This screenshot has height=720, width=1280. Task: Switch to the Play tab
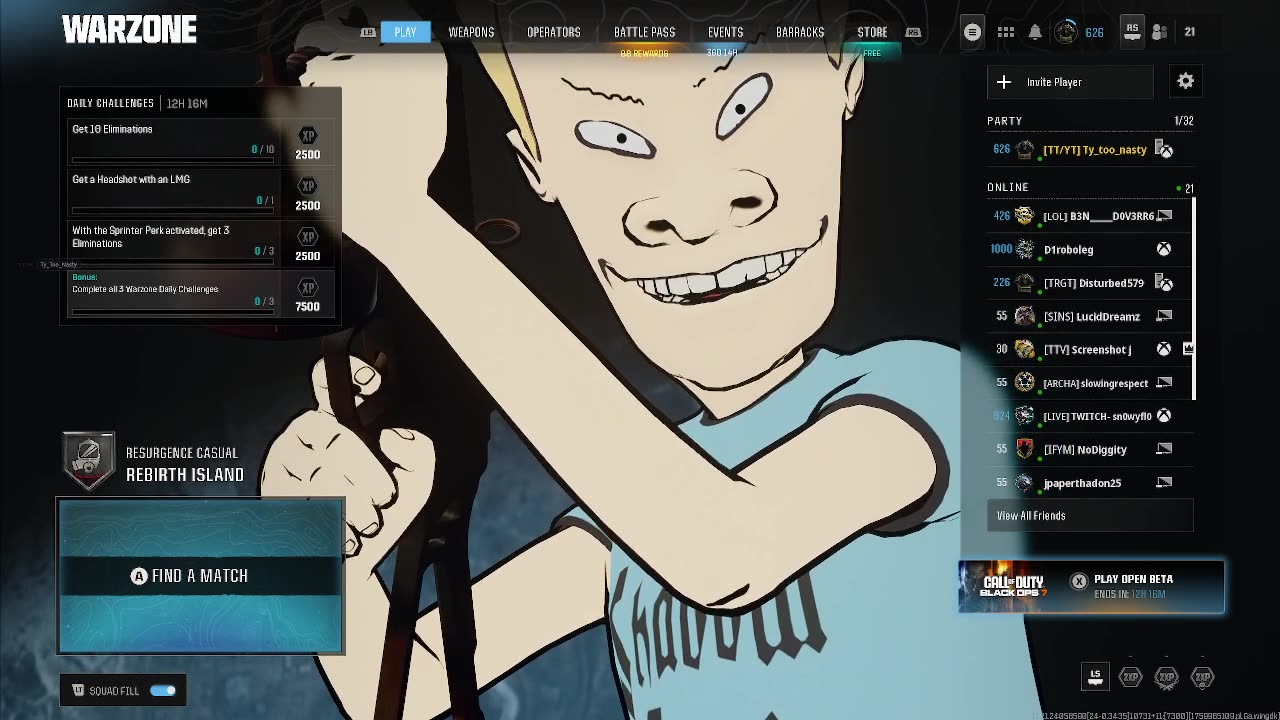pyautogui.click(x=405, y=32)
